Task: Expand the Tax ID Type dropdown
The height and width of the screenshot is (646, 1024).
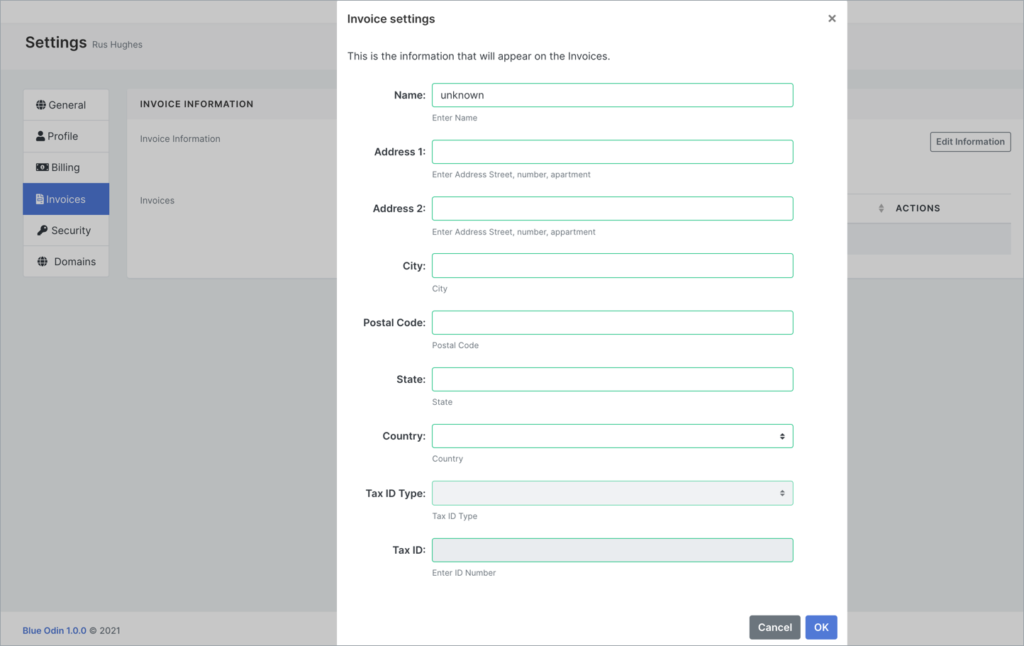Action: 612,493
